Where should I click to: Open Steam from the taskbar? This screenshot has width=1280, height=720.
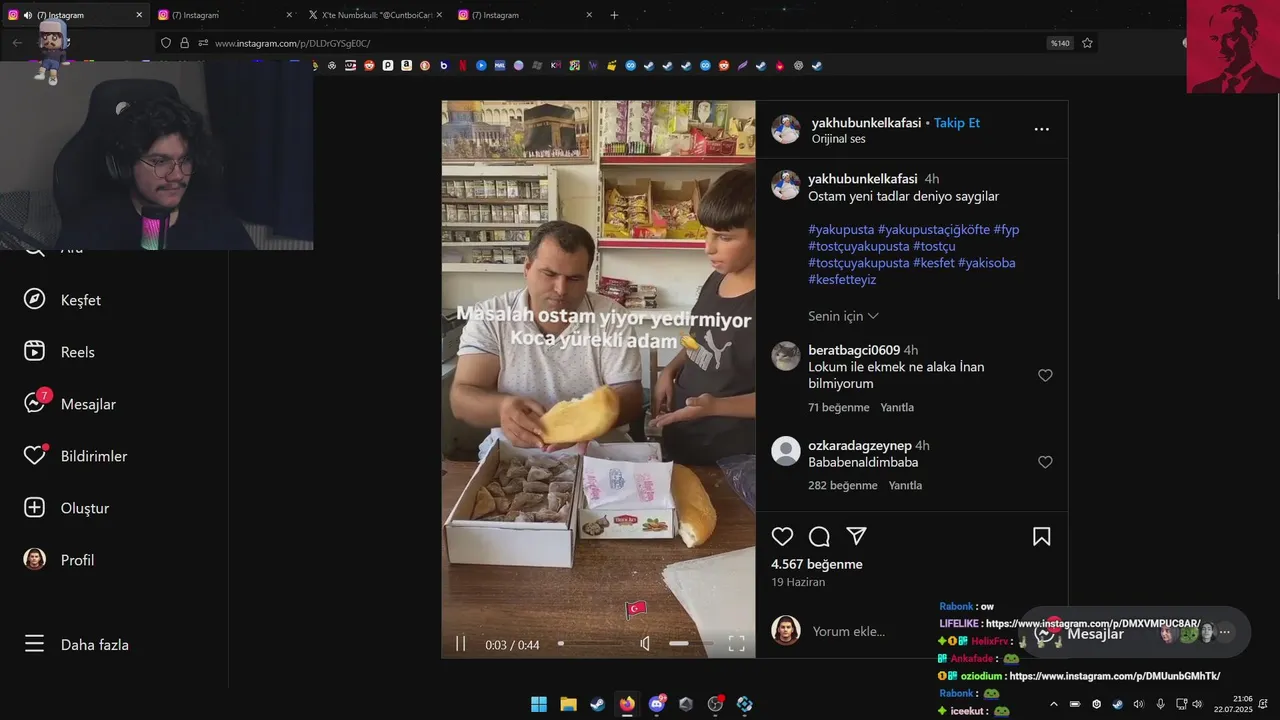597,704
